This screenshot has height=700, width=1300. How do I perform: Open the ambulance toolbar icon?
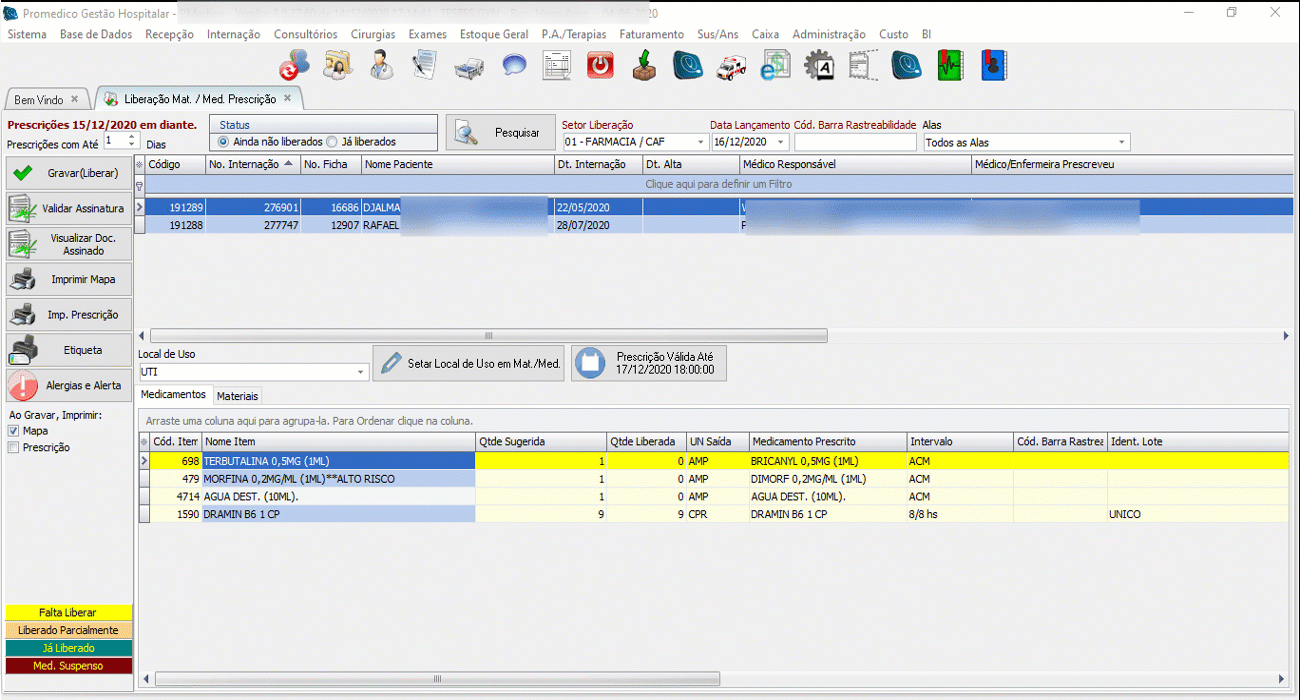pyautogui.click(x=731, y=66)
